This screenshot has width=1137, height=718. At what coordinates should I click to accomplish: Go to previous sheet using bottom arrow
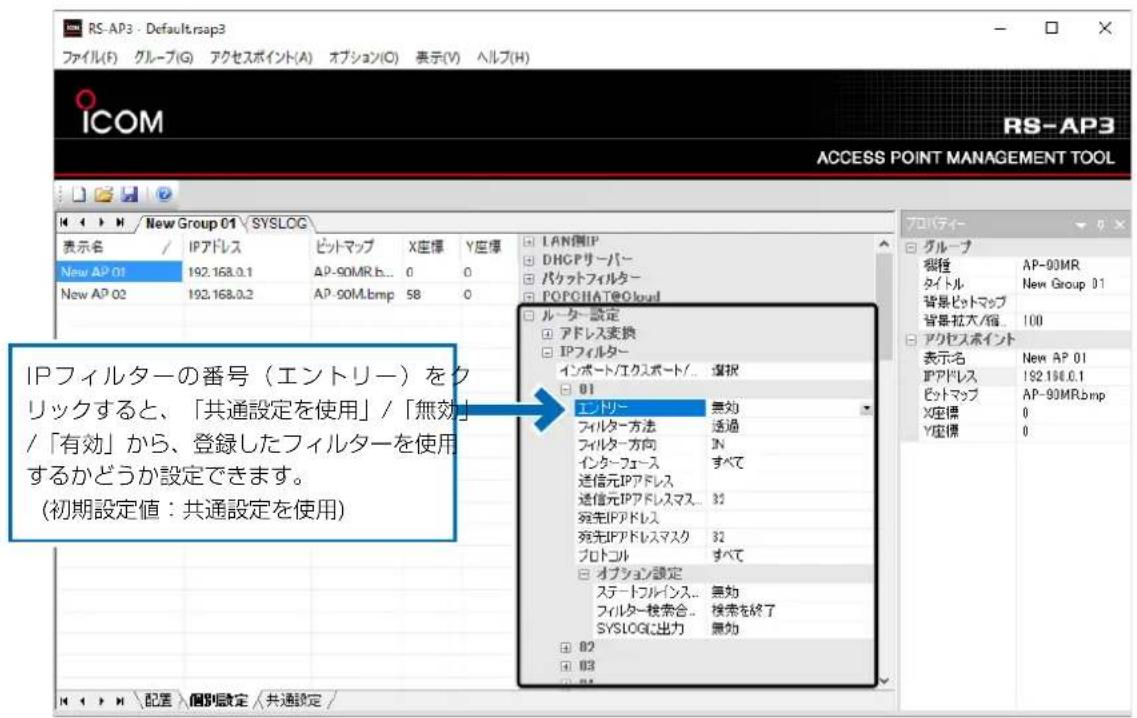pyautogui.click(x=83, y=701)
